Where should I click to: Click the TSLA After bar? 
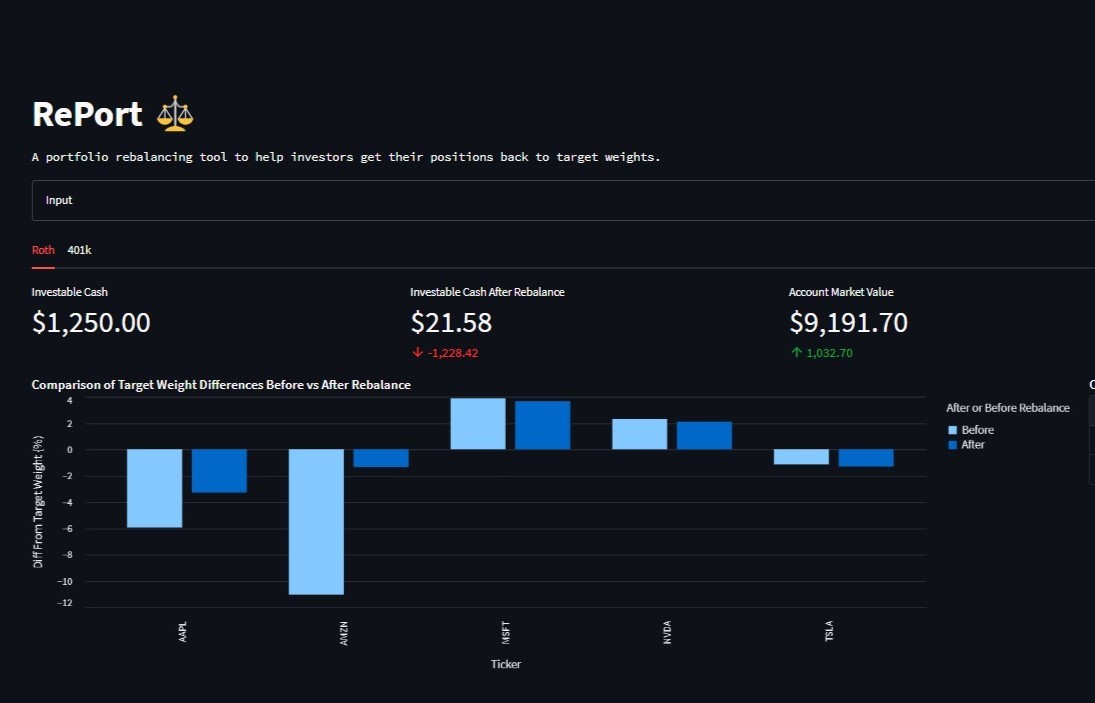coord(866,458)
